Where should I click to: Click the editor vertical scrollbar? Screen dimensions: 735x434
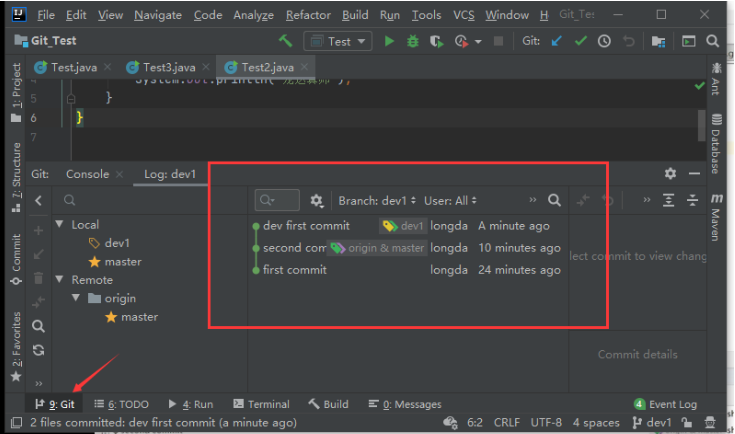701,125
